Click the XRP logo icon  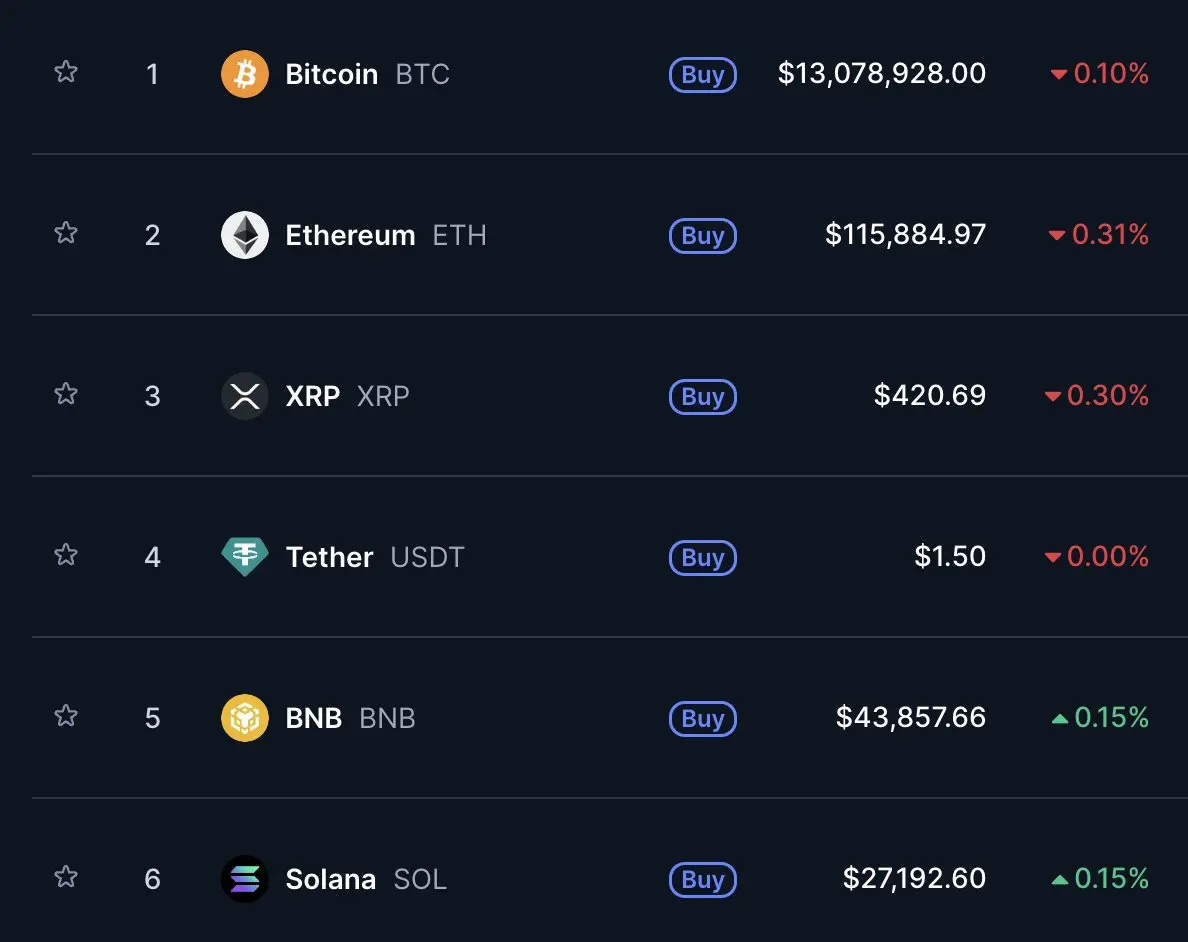pyautogui.click(x=245, y=396)
